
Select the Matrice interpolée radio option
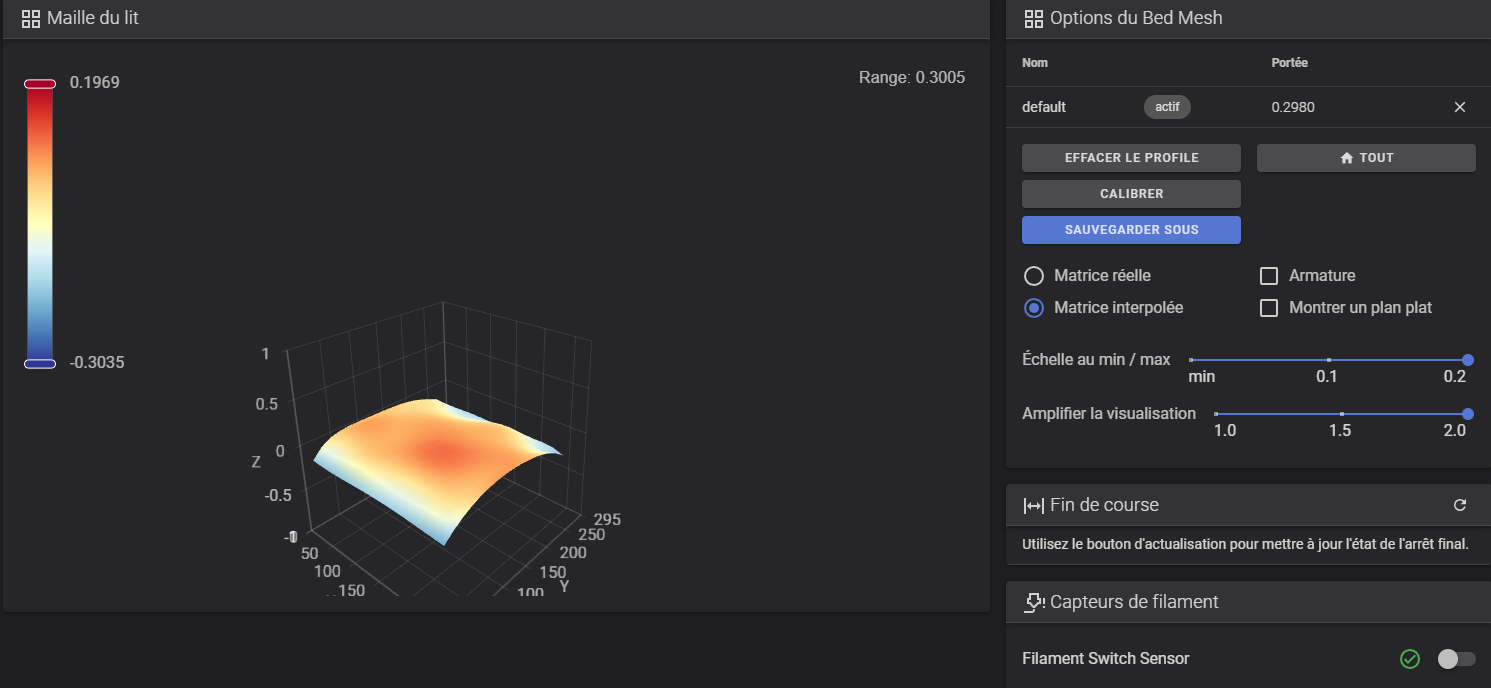1034,308
